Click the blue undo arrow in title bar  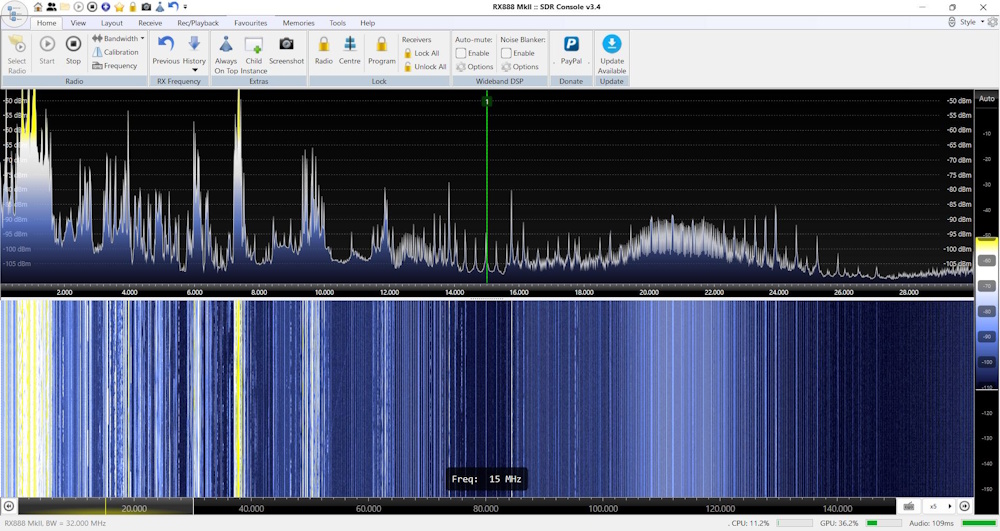tap(173, 7)
